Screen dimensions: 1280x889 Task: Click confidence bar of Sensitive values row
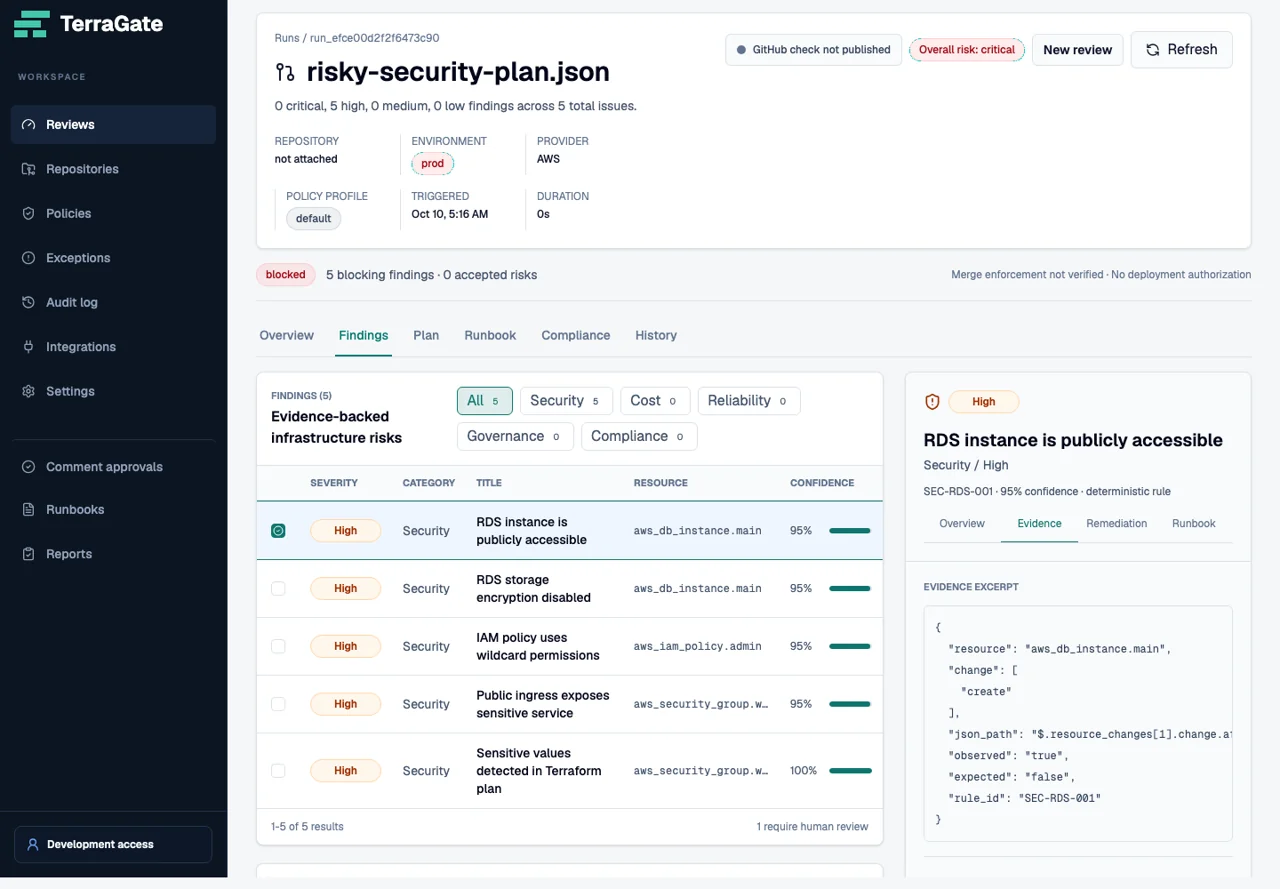pos(850,771)
